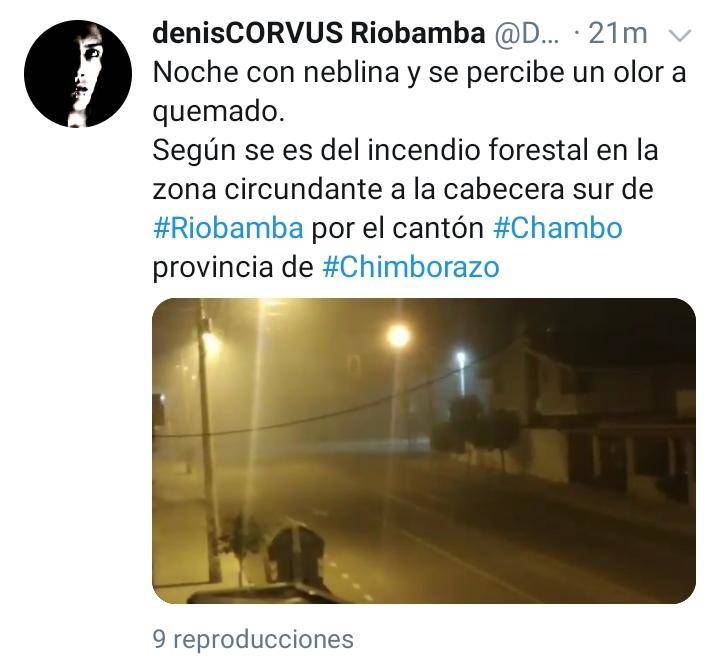Click the 9 reproducciones view count
Viewport: 720px width, 658px height.
[x=253, y=639]
